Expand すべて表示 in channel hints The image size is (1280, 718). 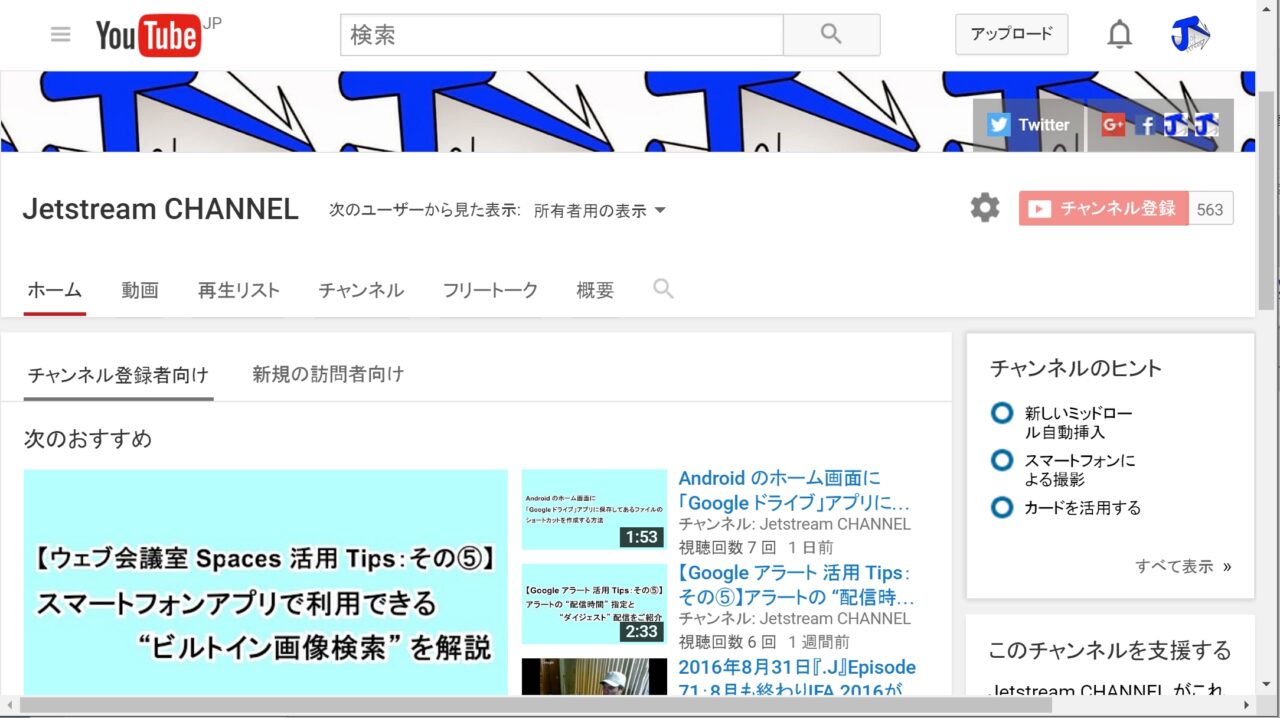pyautogui.click(x=1183, y=566)
